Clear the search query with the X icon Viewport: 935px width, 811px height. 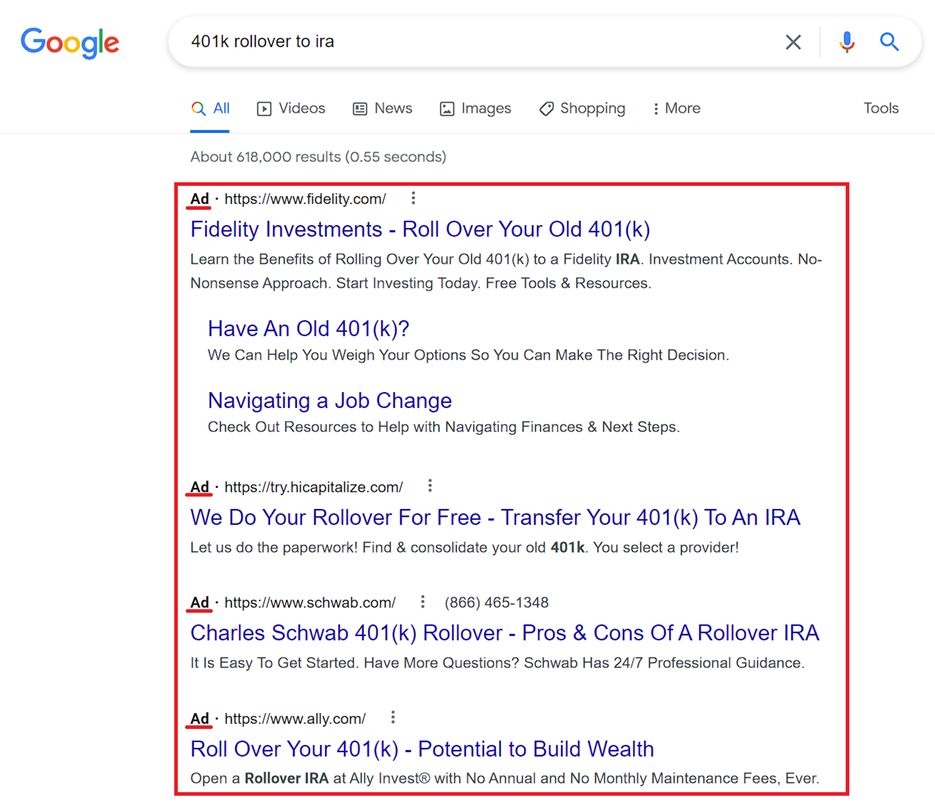pyautogui.click(x=793, y=42)
